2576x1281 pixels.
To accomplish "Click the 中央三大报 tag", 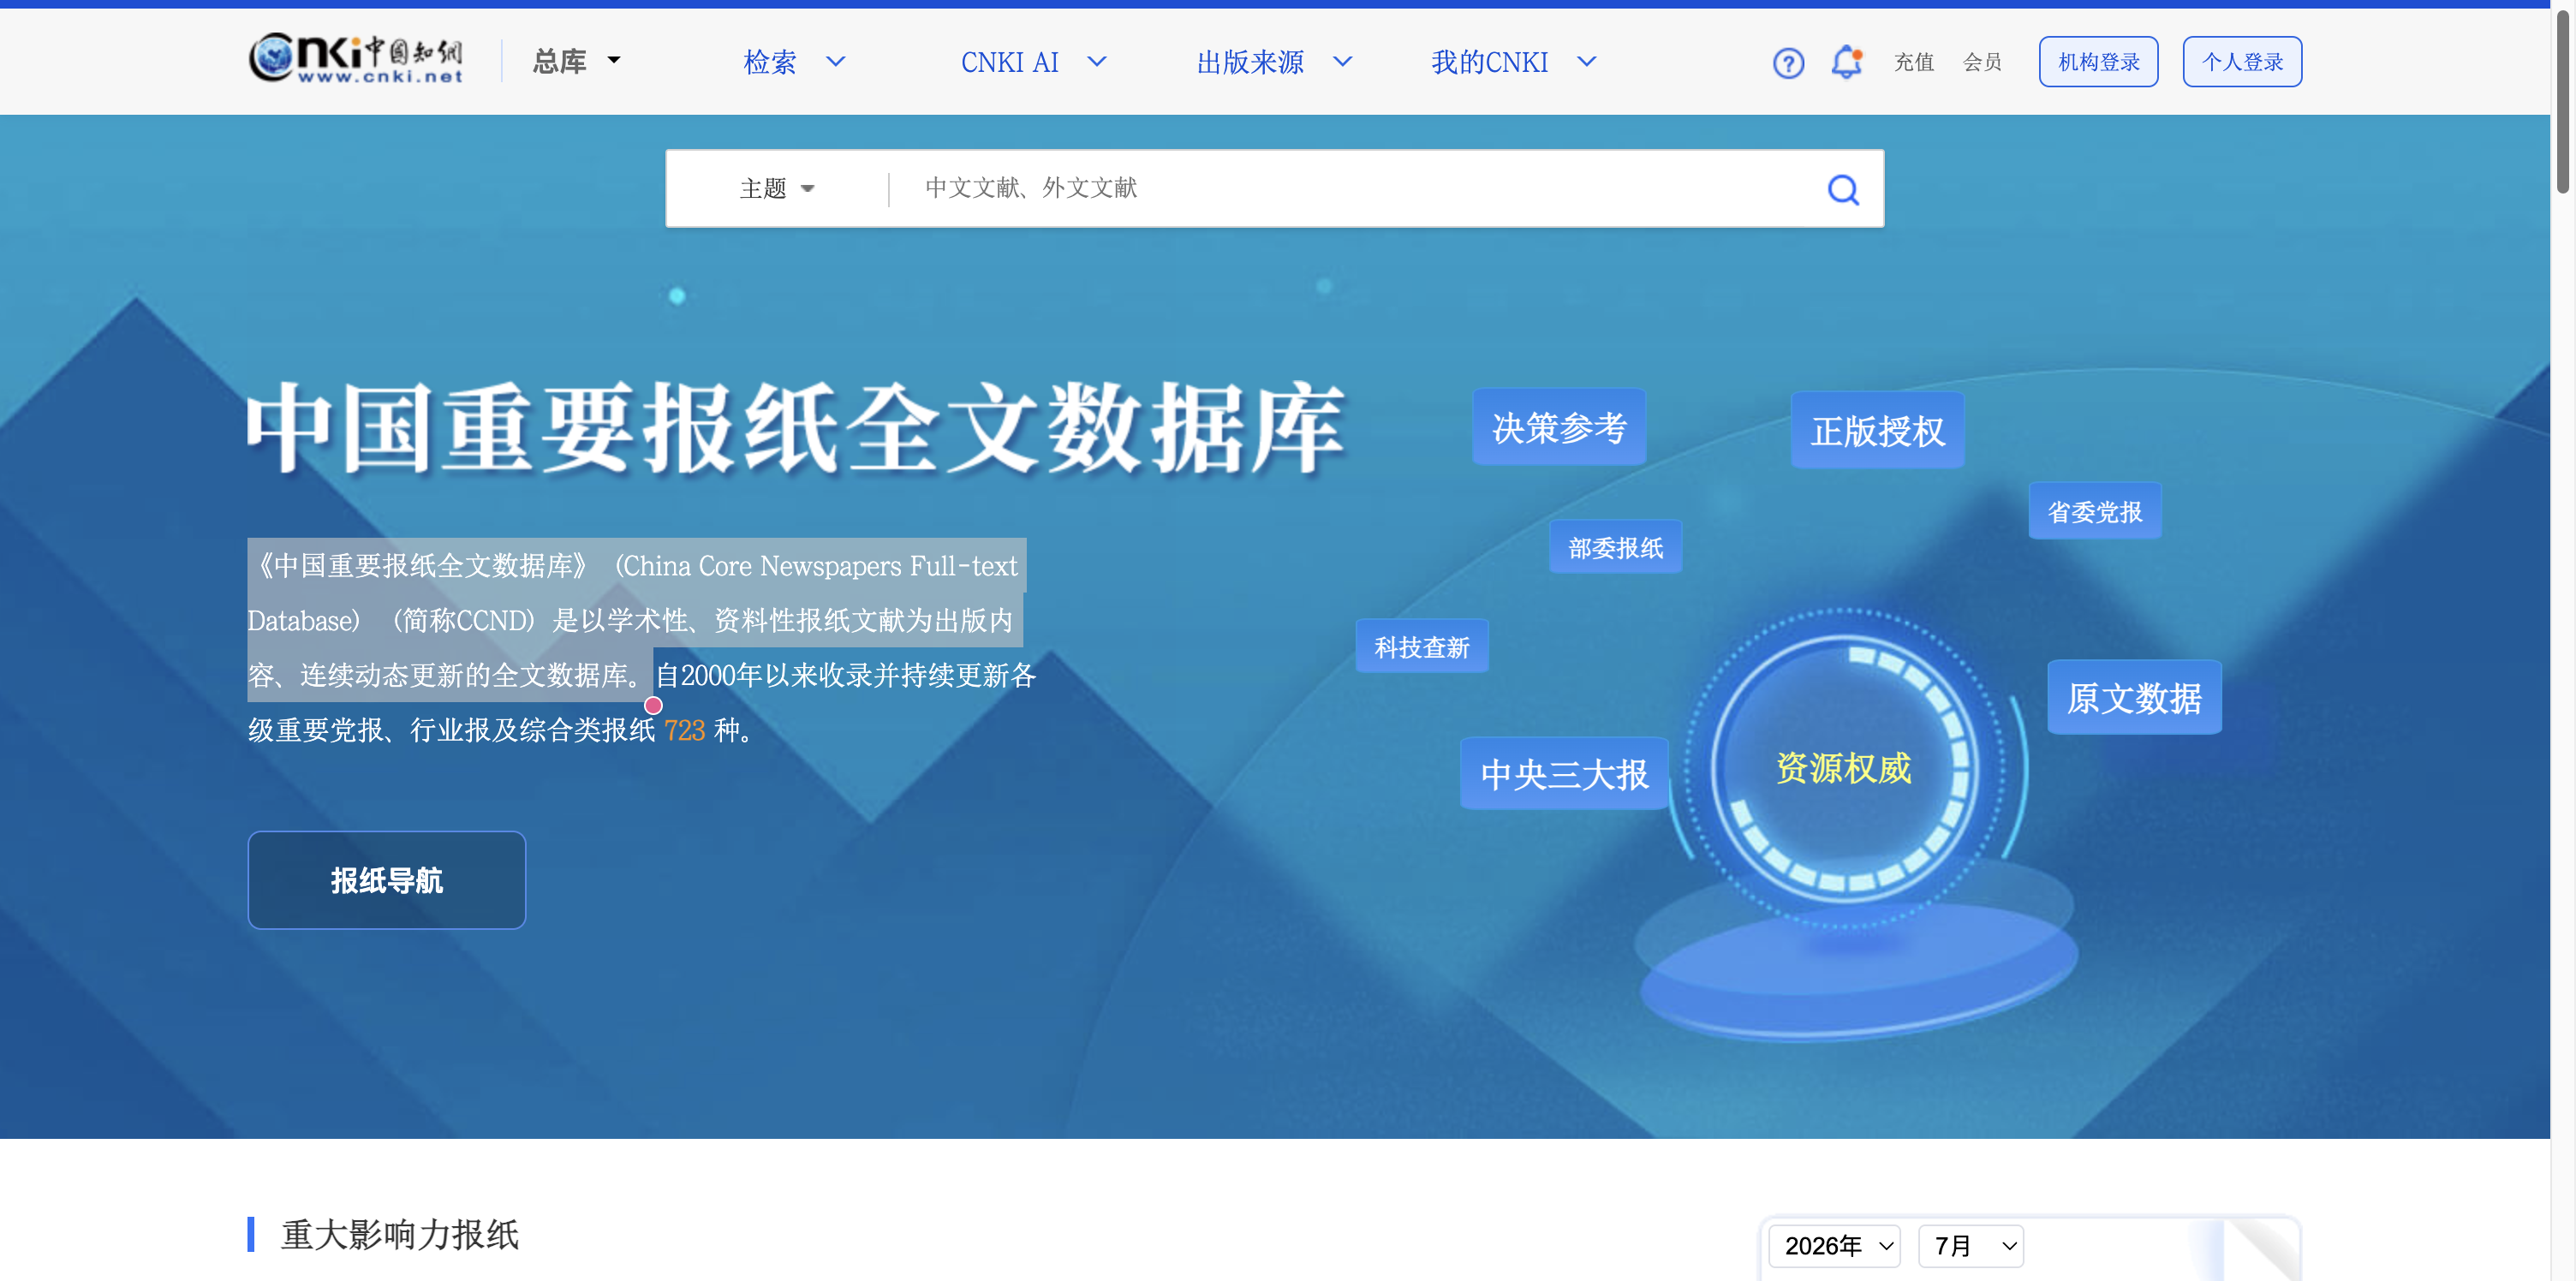I will (x=1564, y=774).
